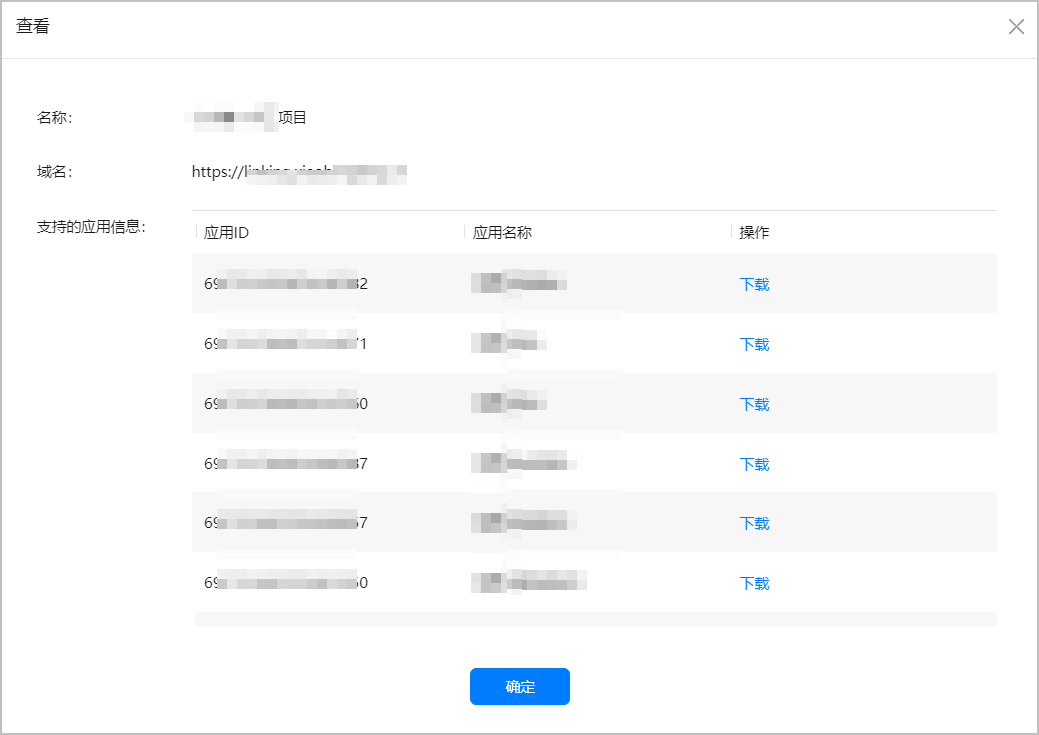Click 下载 in the fifth application row
This screenshot has height=735, width=1039.
coord(754,523)
